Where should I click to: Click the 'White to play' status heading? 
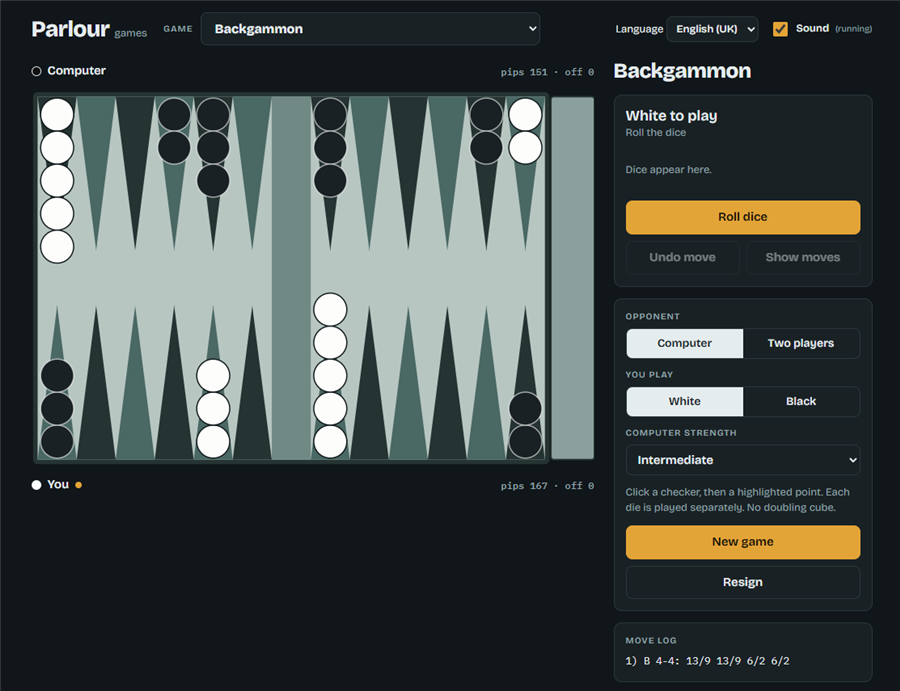(671, 116)
